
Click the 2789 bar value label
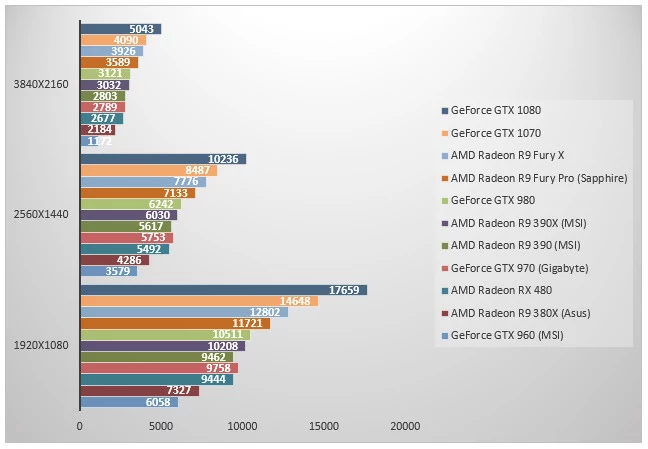point(105,108)
